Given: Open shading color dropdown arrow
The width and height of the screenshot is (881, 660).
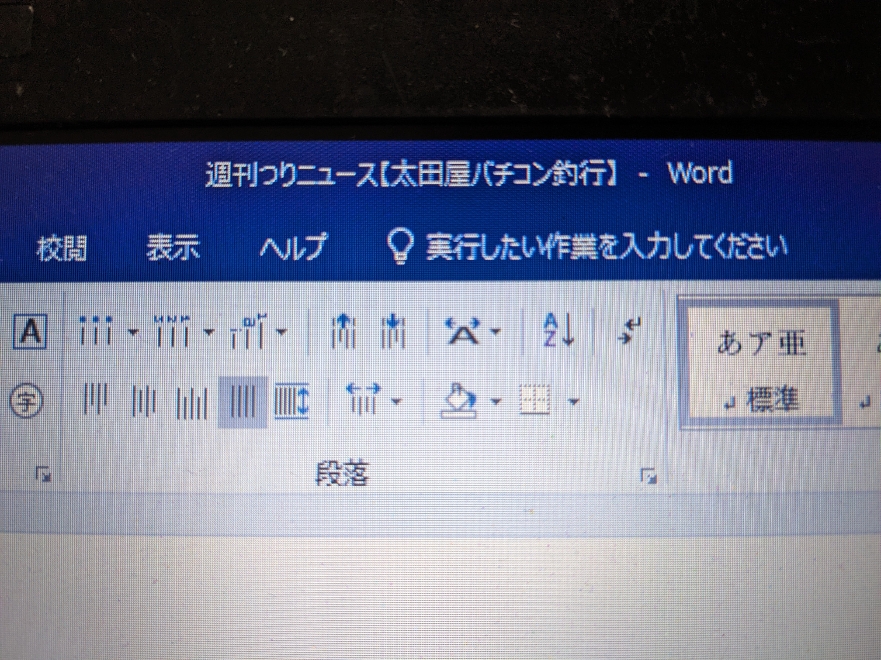Looking at the screenshot, I should pyautogui.click(x=496, y=402).
